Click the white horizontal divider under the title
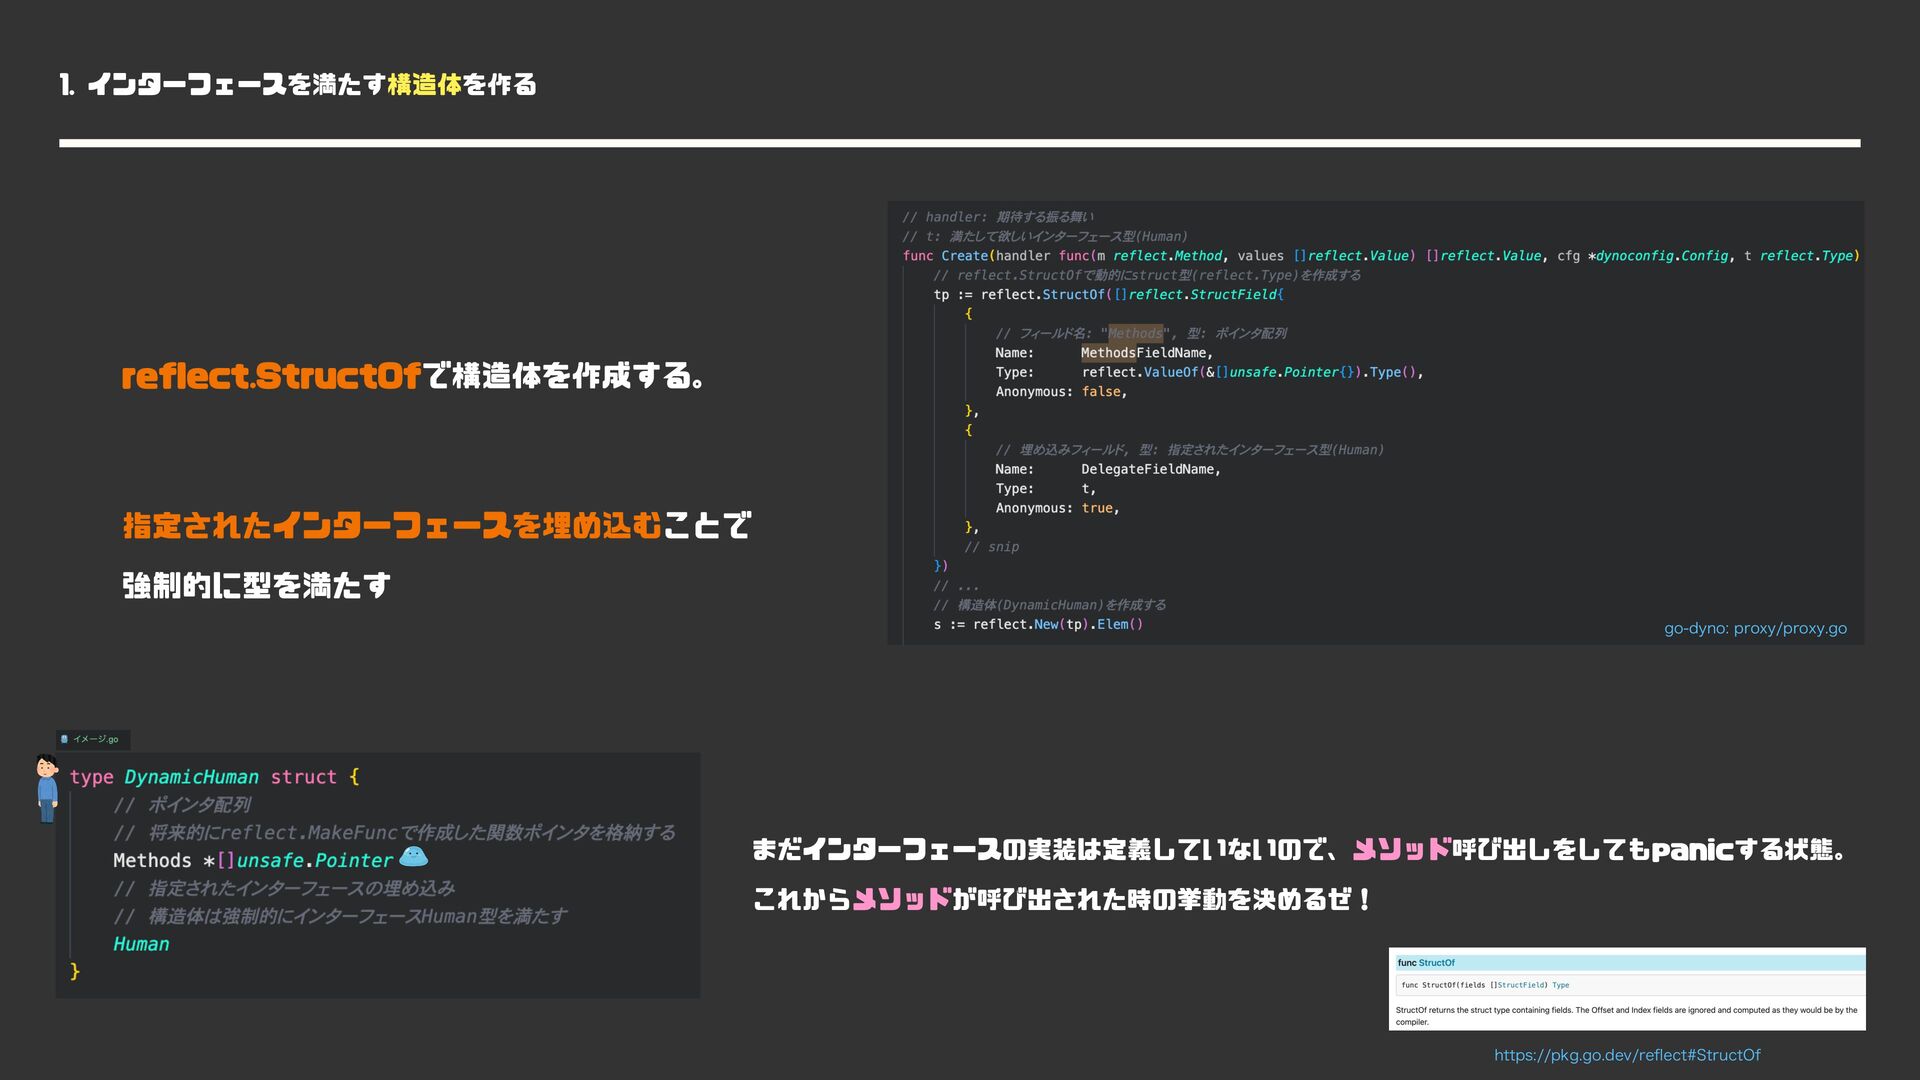This screenshot has width=1920, height=1080. point(958,143)
